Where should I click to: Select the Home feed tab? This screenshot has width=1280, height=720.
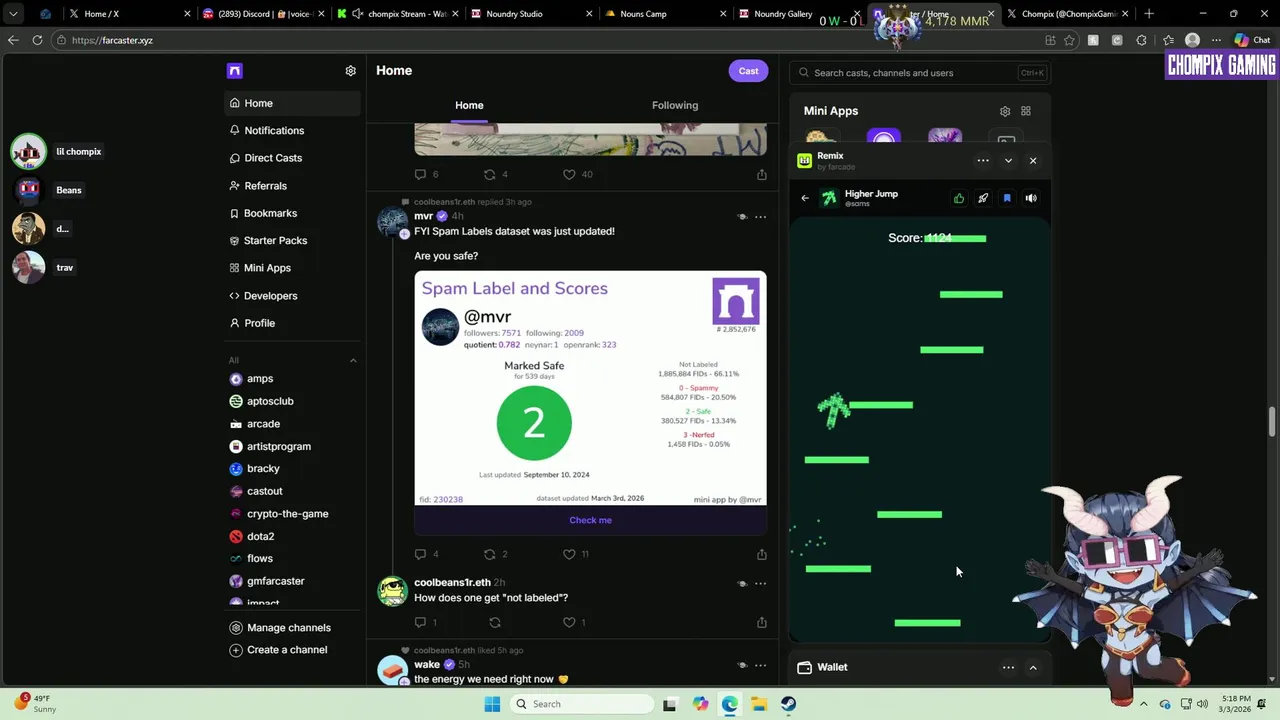pos(469,105)
